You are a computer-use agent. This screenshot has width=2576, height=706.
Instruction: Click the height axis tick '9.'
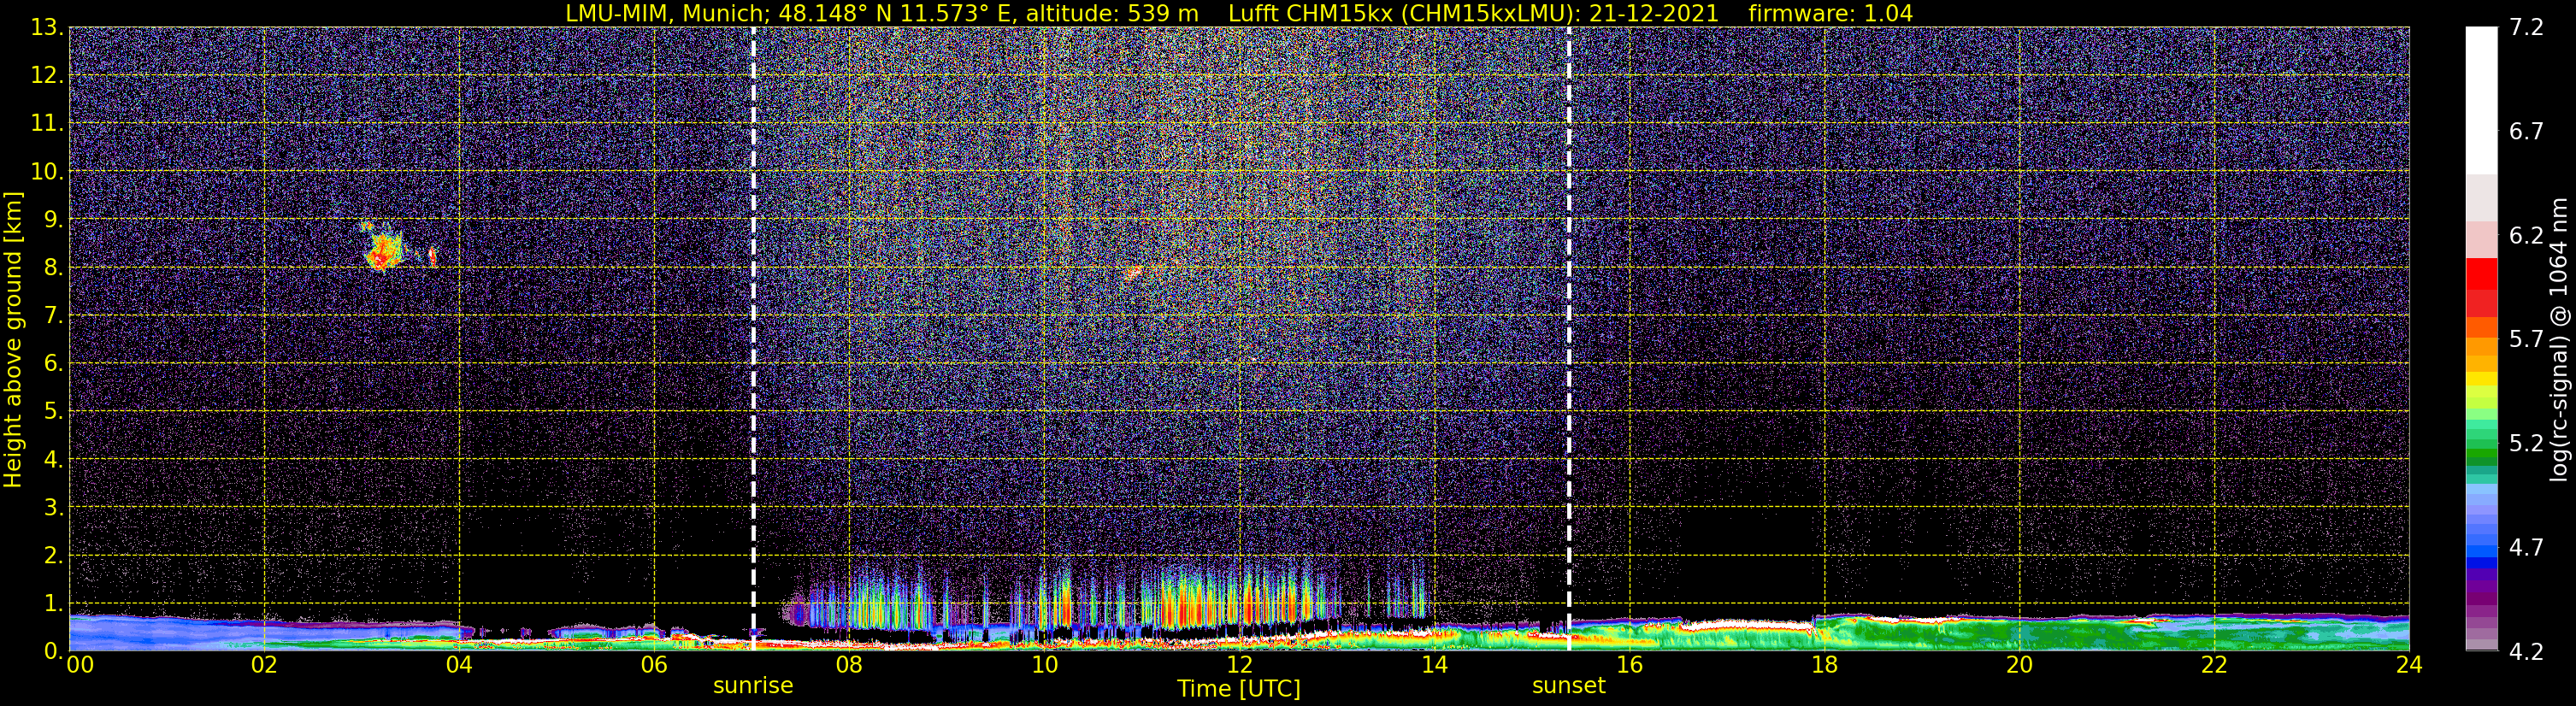53,220
